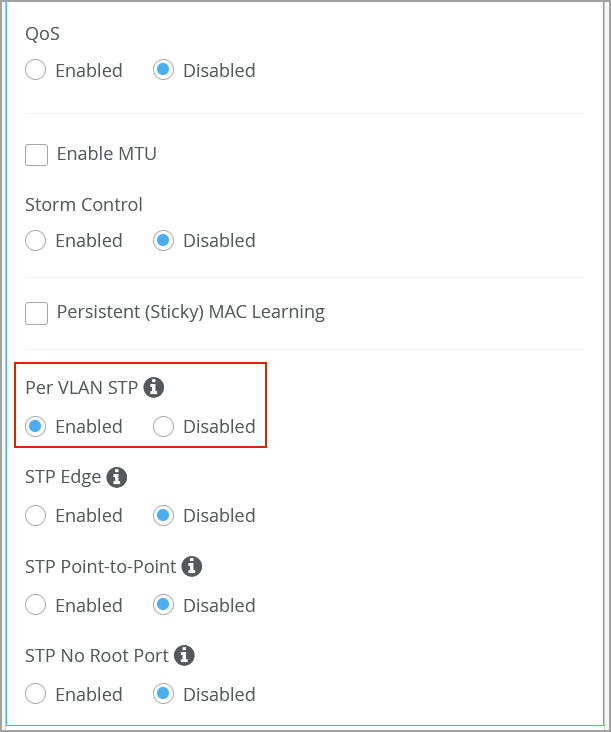Select Disabled for Storm Control
The image size is (611, 732).
click(164, 240)
